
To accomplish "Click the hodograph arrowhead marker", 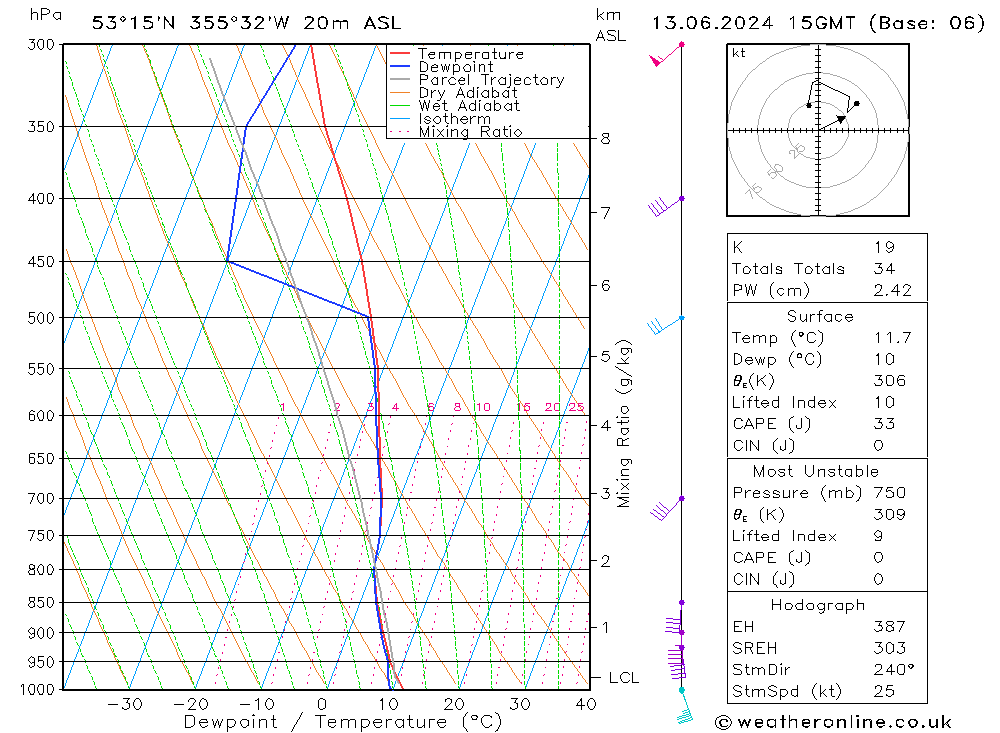I will coord(841,119).
